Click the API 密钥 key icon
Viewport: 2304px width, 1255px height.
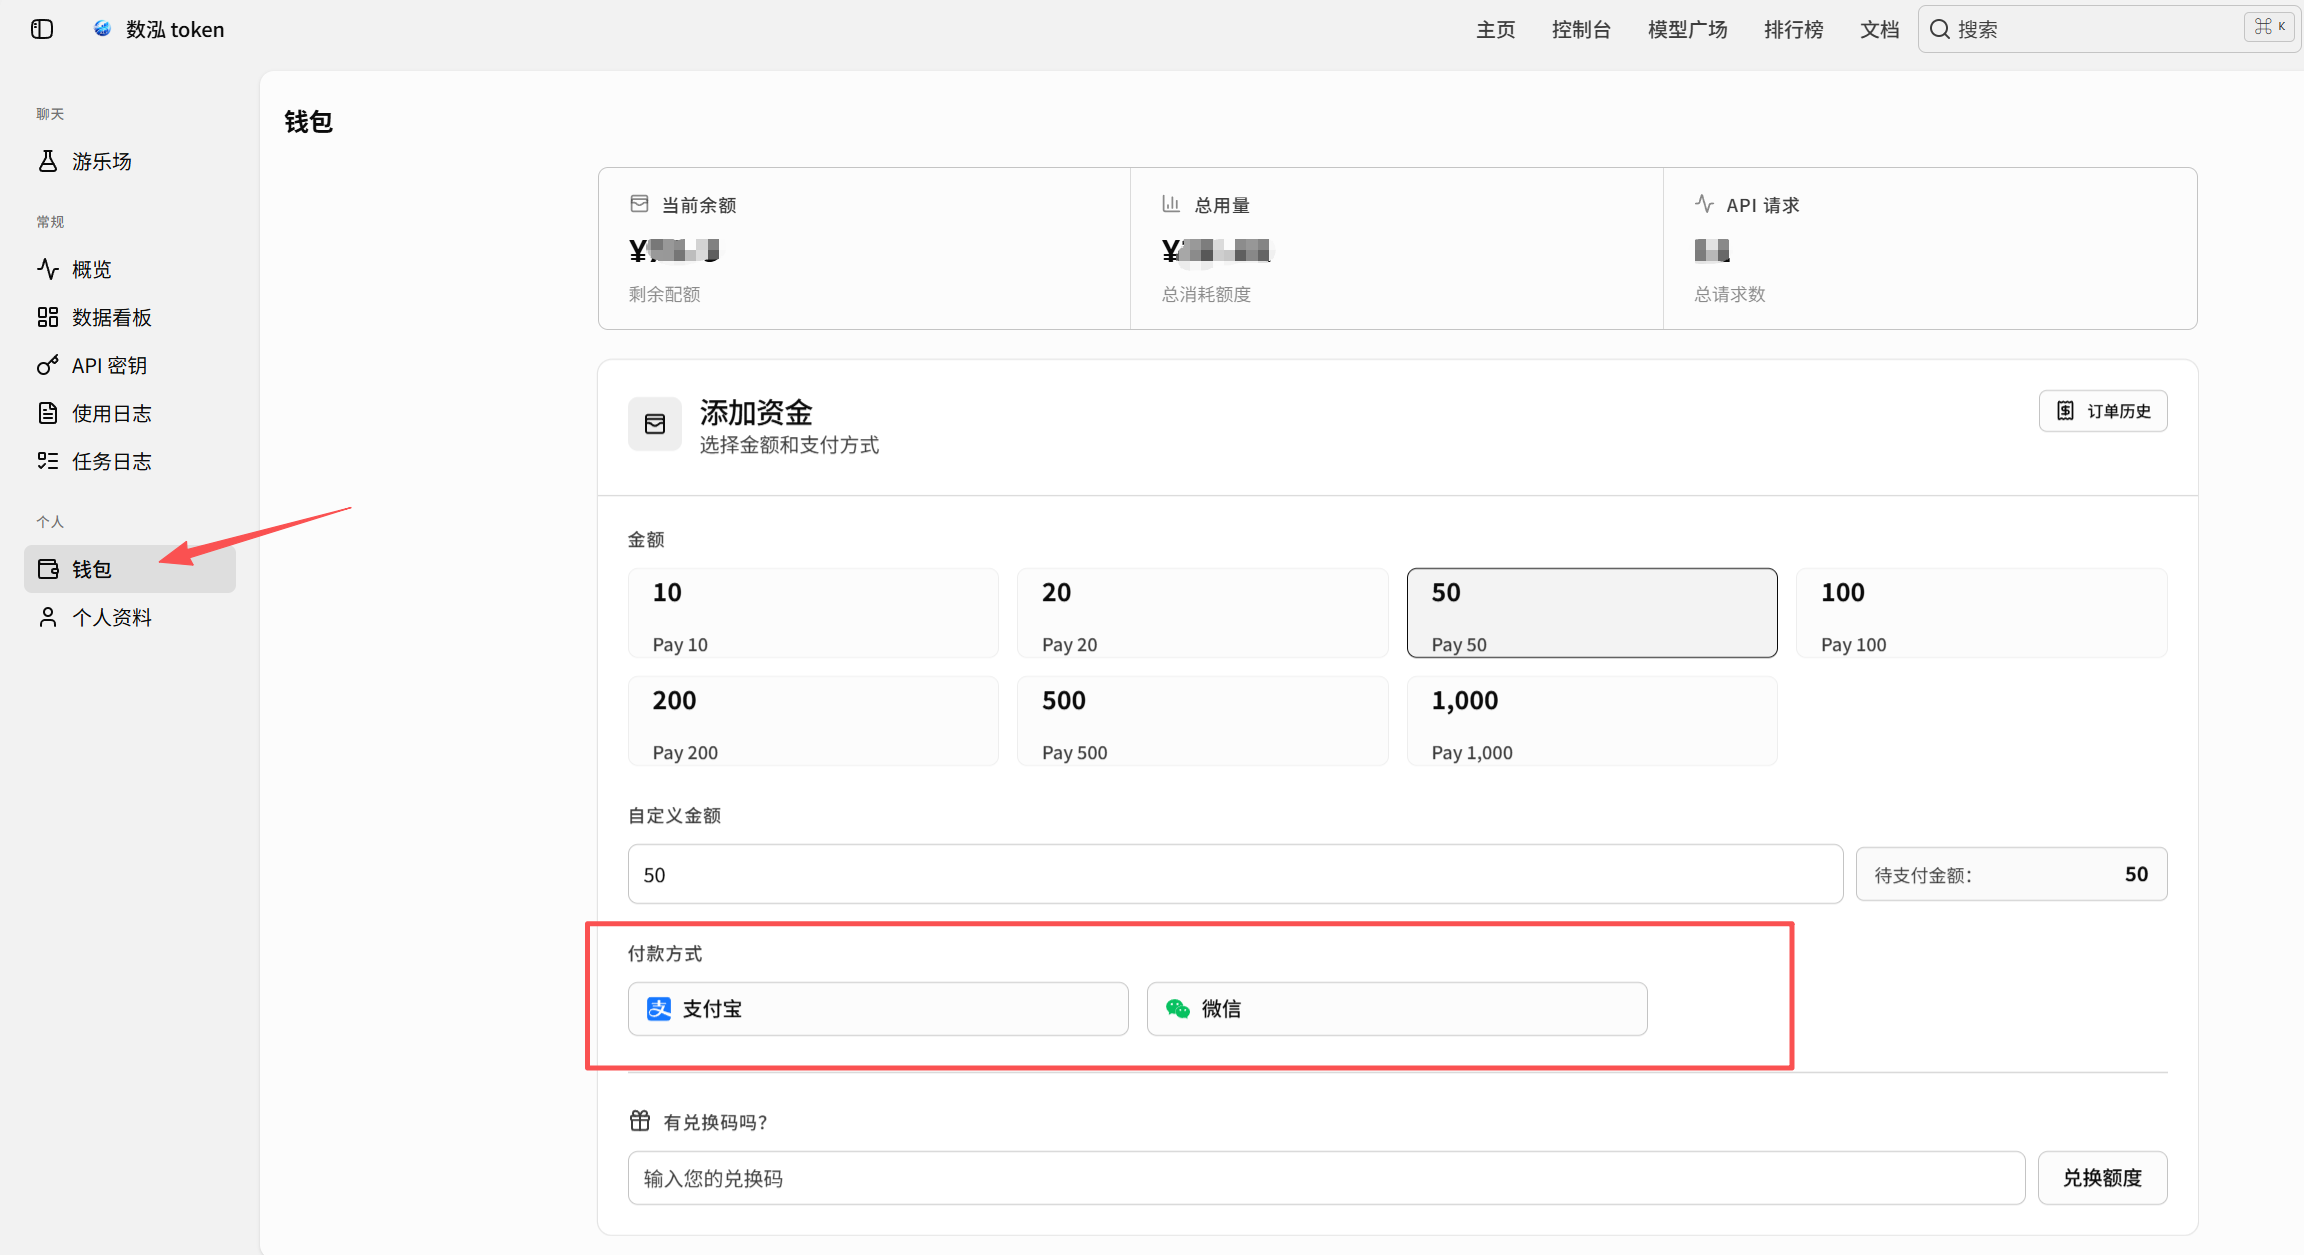(48, 365)
